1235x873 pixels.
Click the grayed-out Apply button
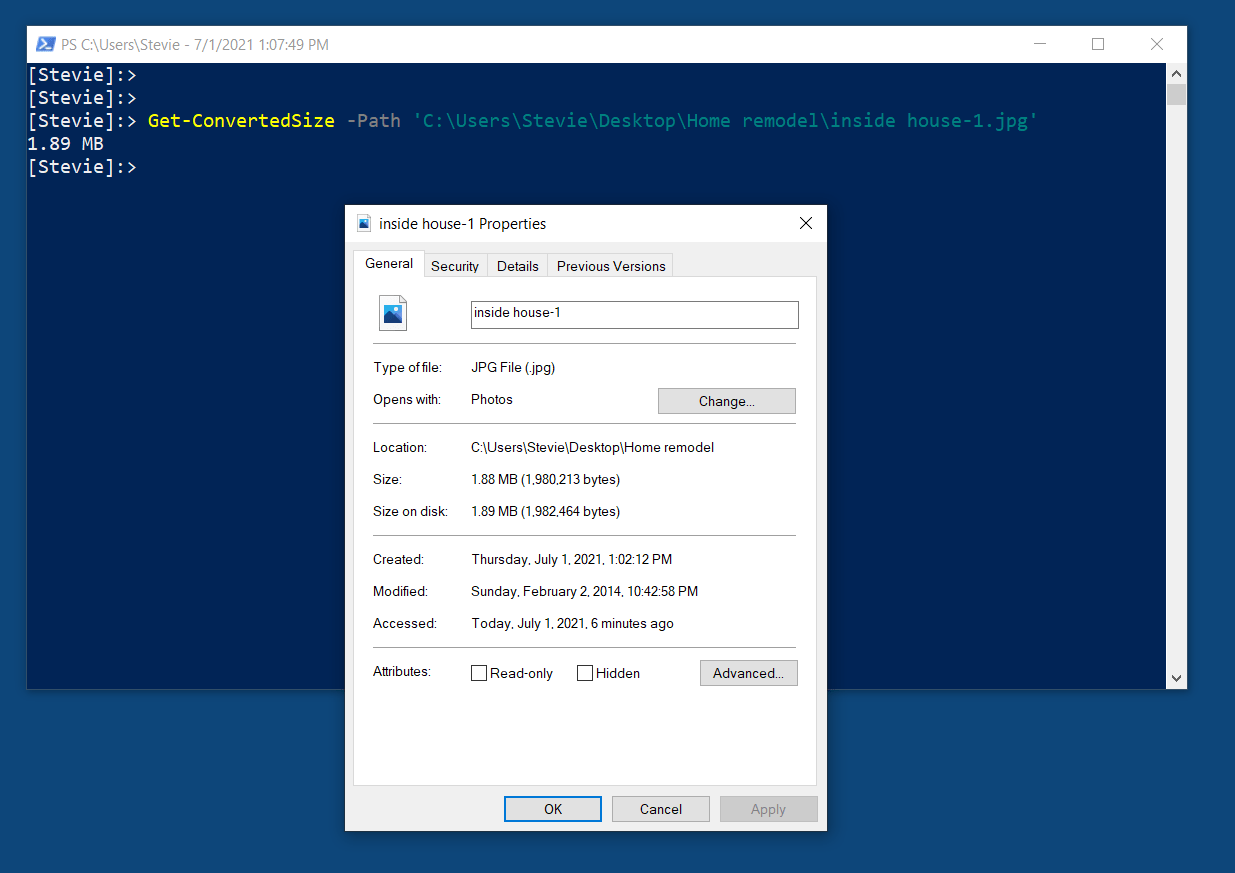[x=768, y=808]
